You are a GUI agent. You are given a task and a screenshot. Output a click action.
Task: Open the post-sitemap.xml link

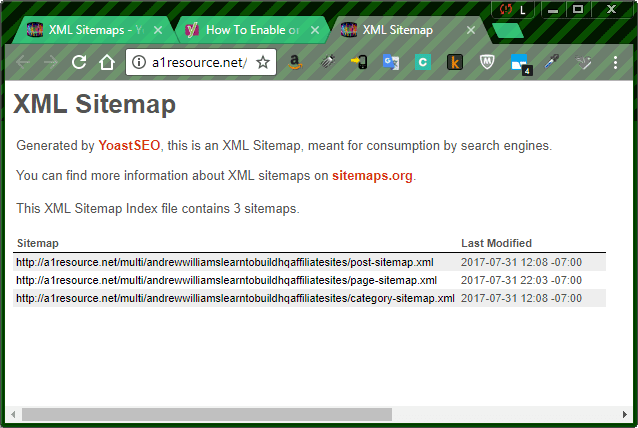click(x=225, y=262)
